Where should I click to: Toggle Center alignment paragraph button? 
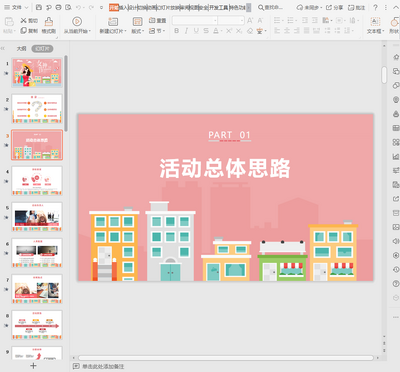point(287,31)
